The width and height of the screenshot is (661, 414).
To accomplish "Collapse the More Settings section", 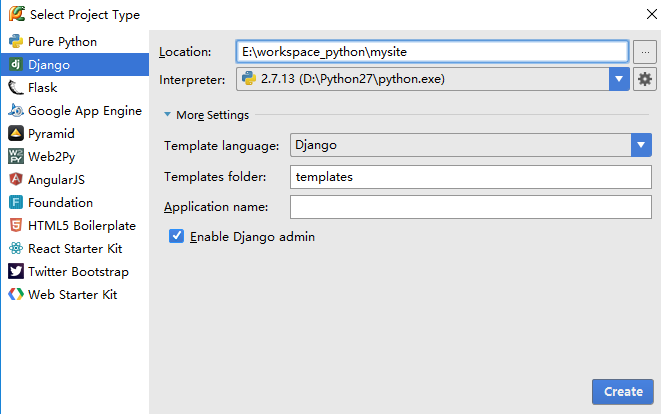I will coord(167,114).
